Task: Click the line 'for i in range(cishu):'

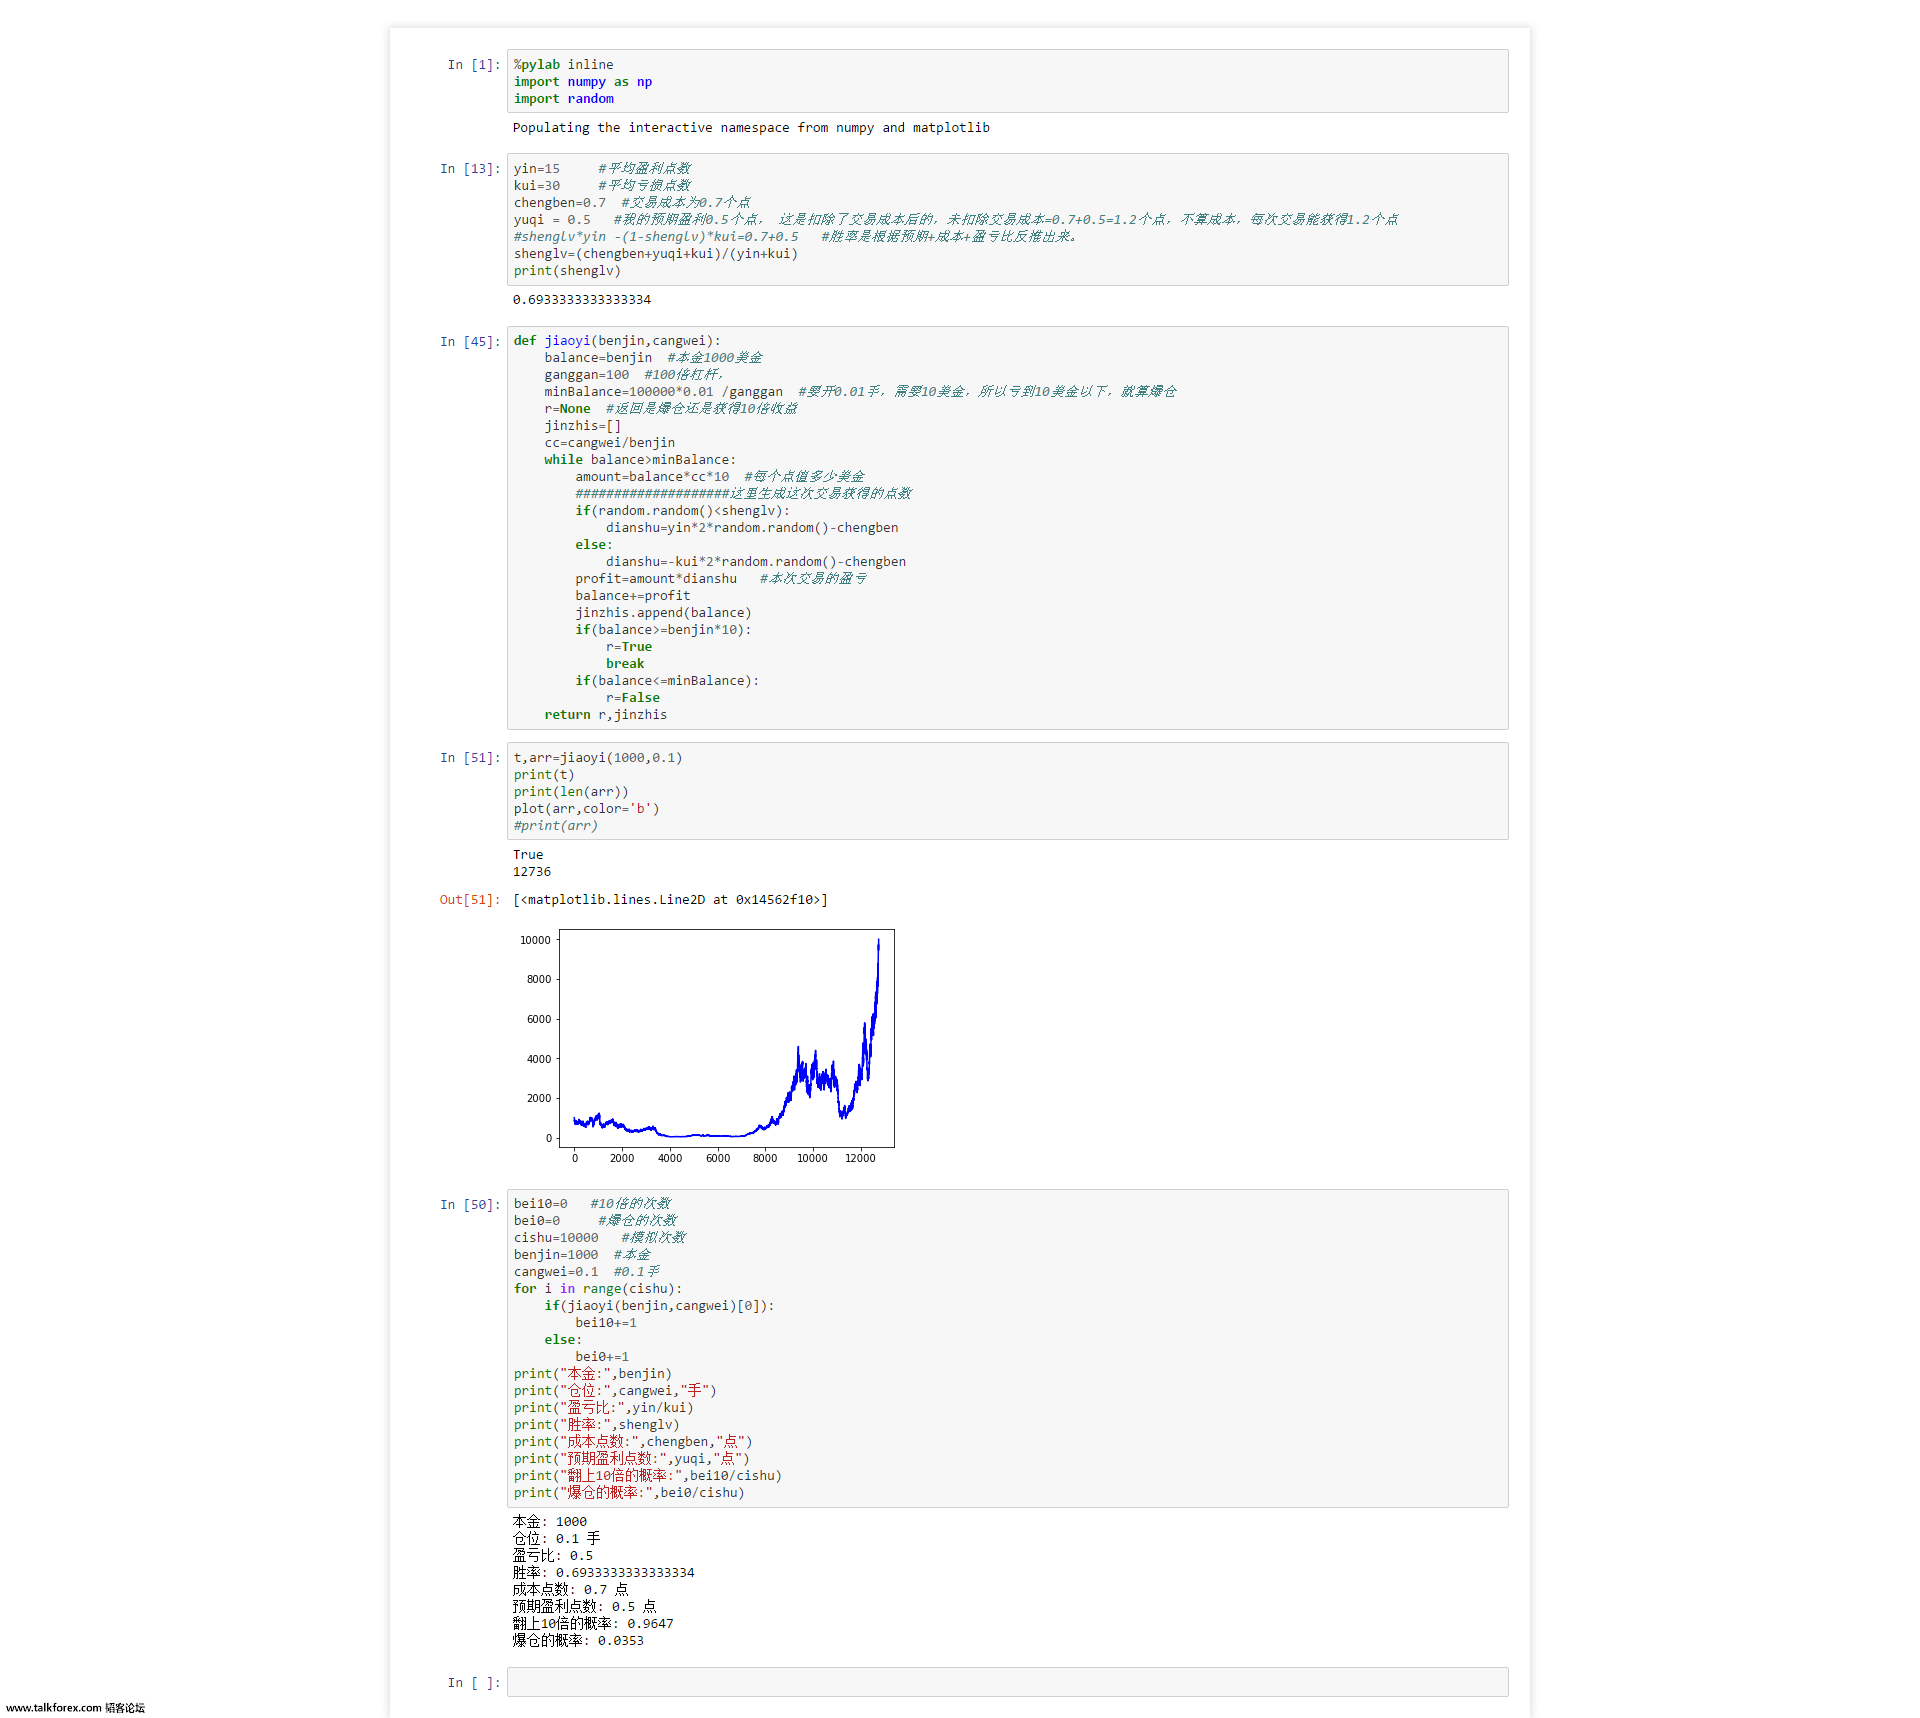Action: click(598, 1289)
